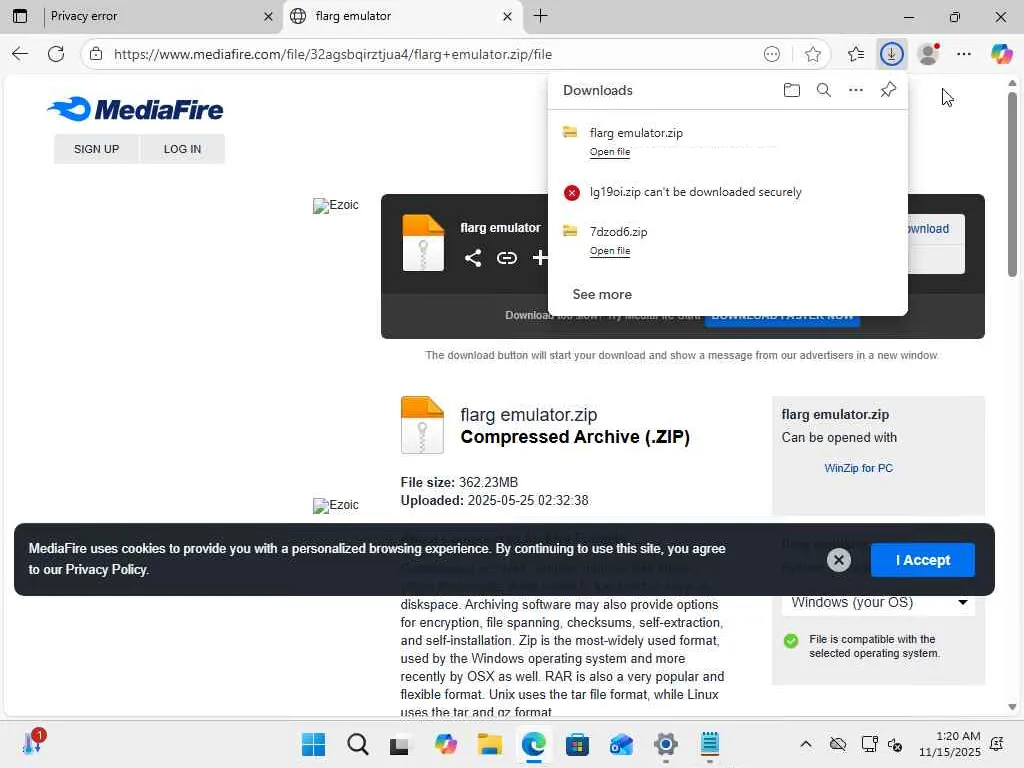Search downloads with the magnifier icon
This screenshot has height=768, width=1024.
pyautogui.click(x=824, y=90)
